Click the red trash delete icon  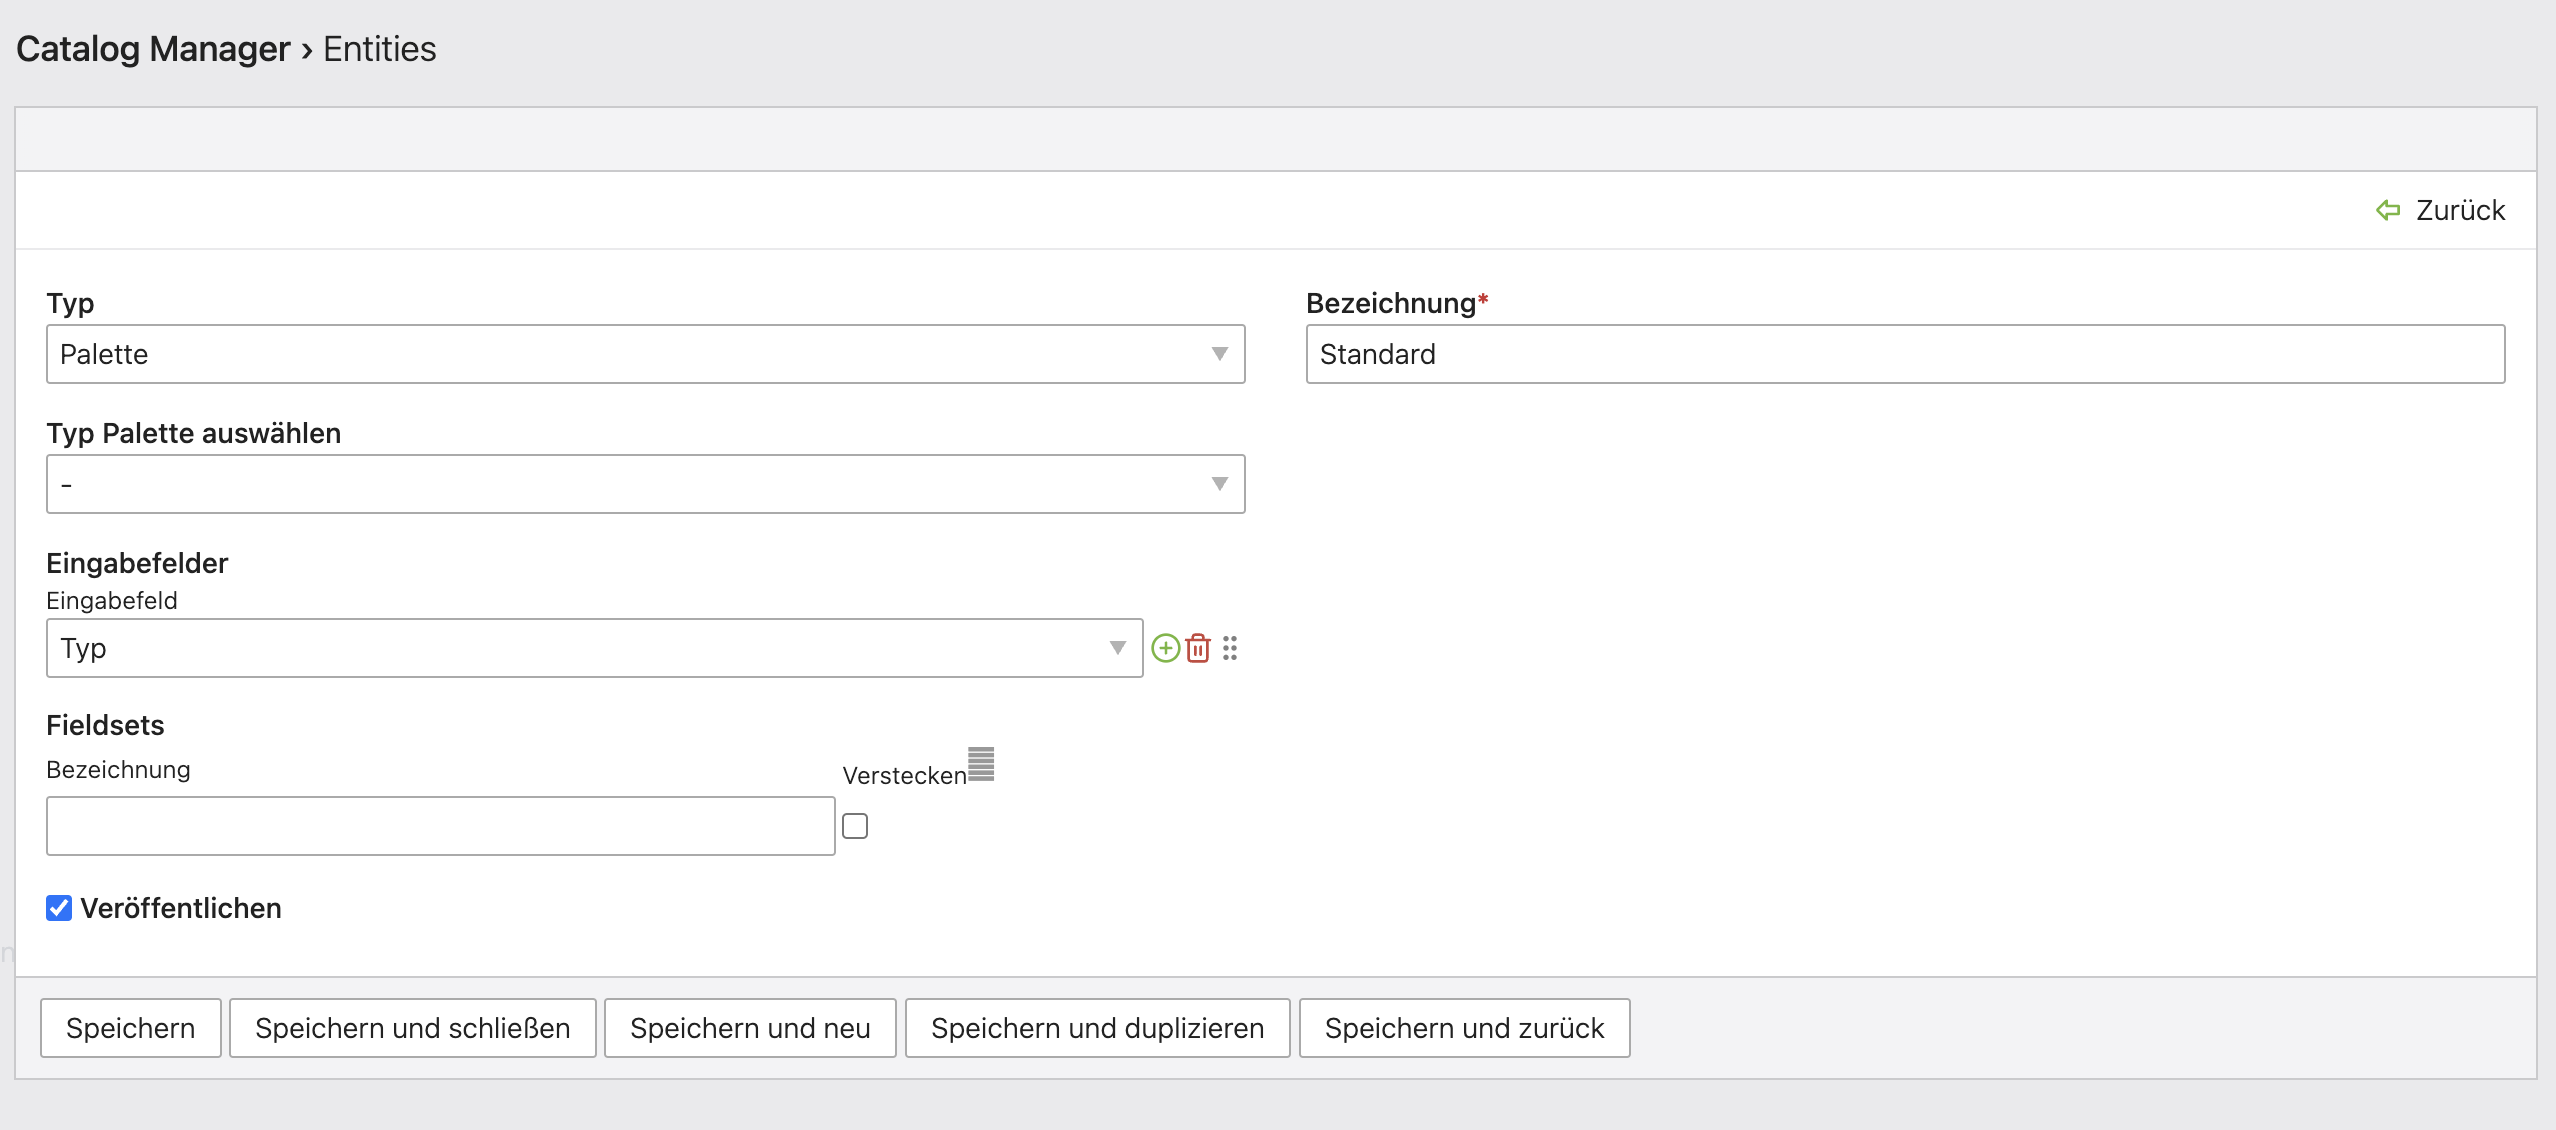pos(1198,648)
